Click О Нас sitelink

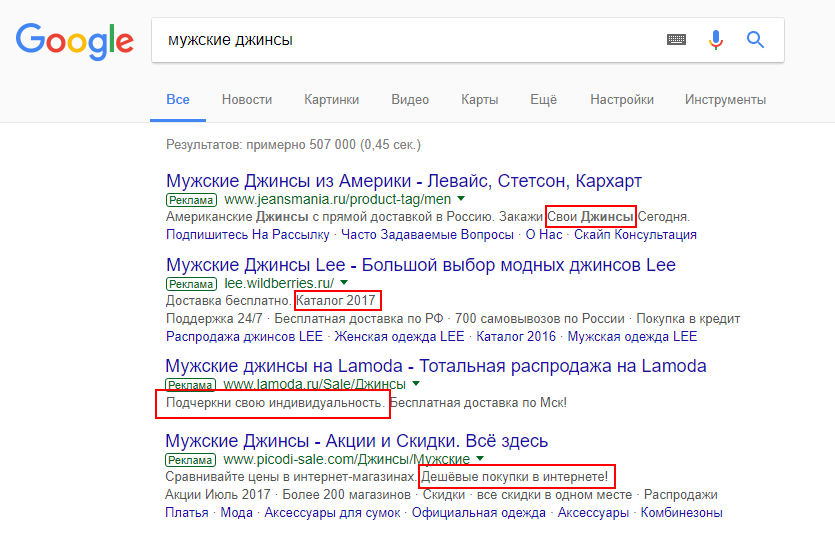(544, 235)
